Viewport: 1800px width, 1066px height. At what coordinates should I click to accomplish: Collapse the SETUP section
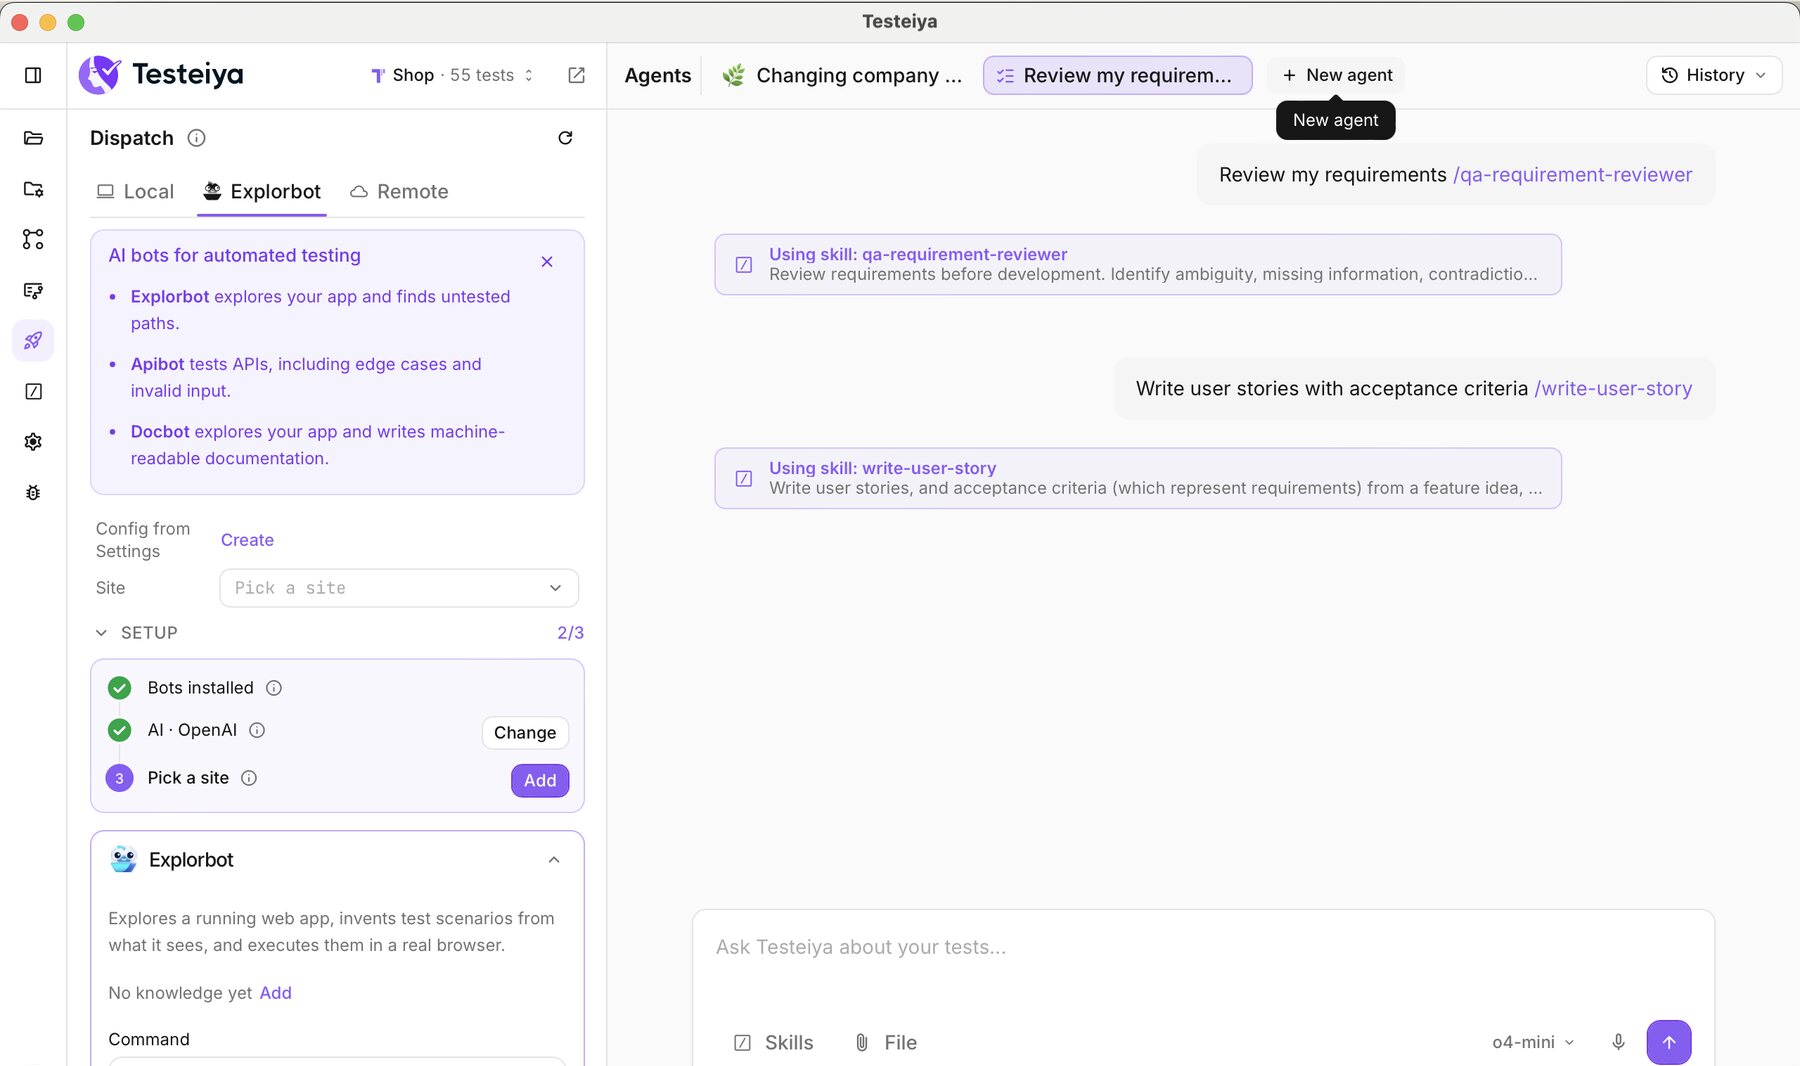pos(137,633)
